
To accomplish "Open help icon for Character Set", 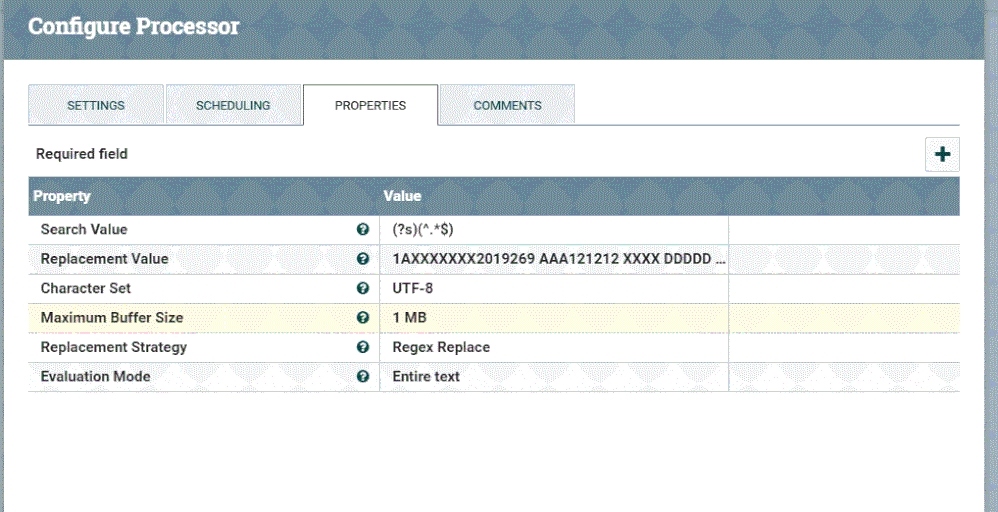I will [x=363, y=288].
